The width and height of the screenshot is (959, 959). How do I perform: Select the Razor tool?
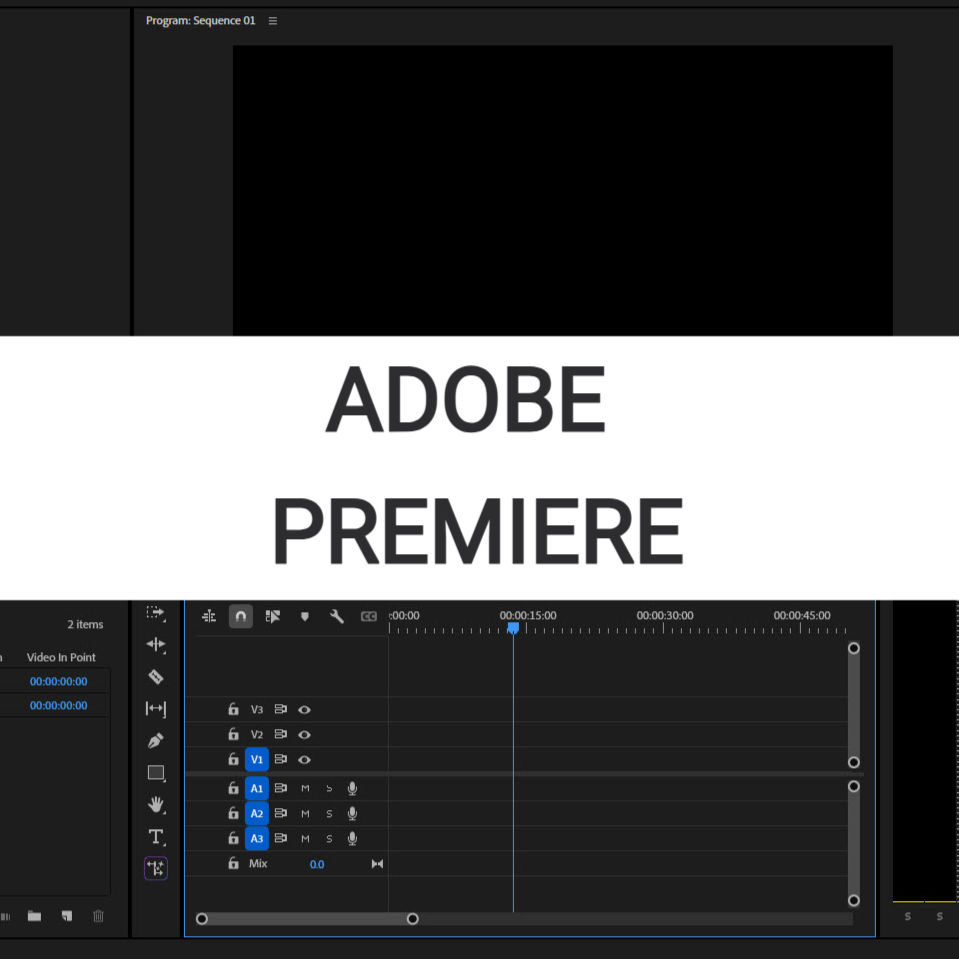pos(155,676)
